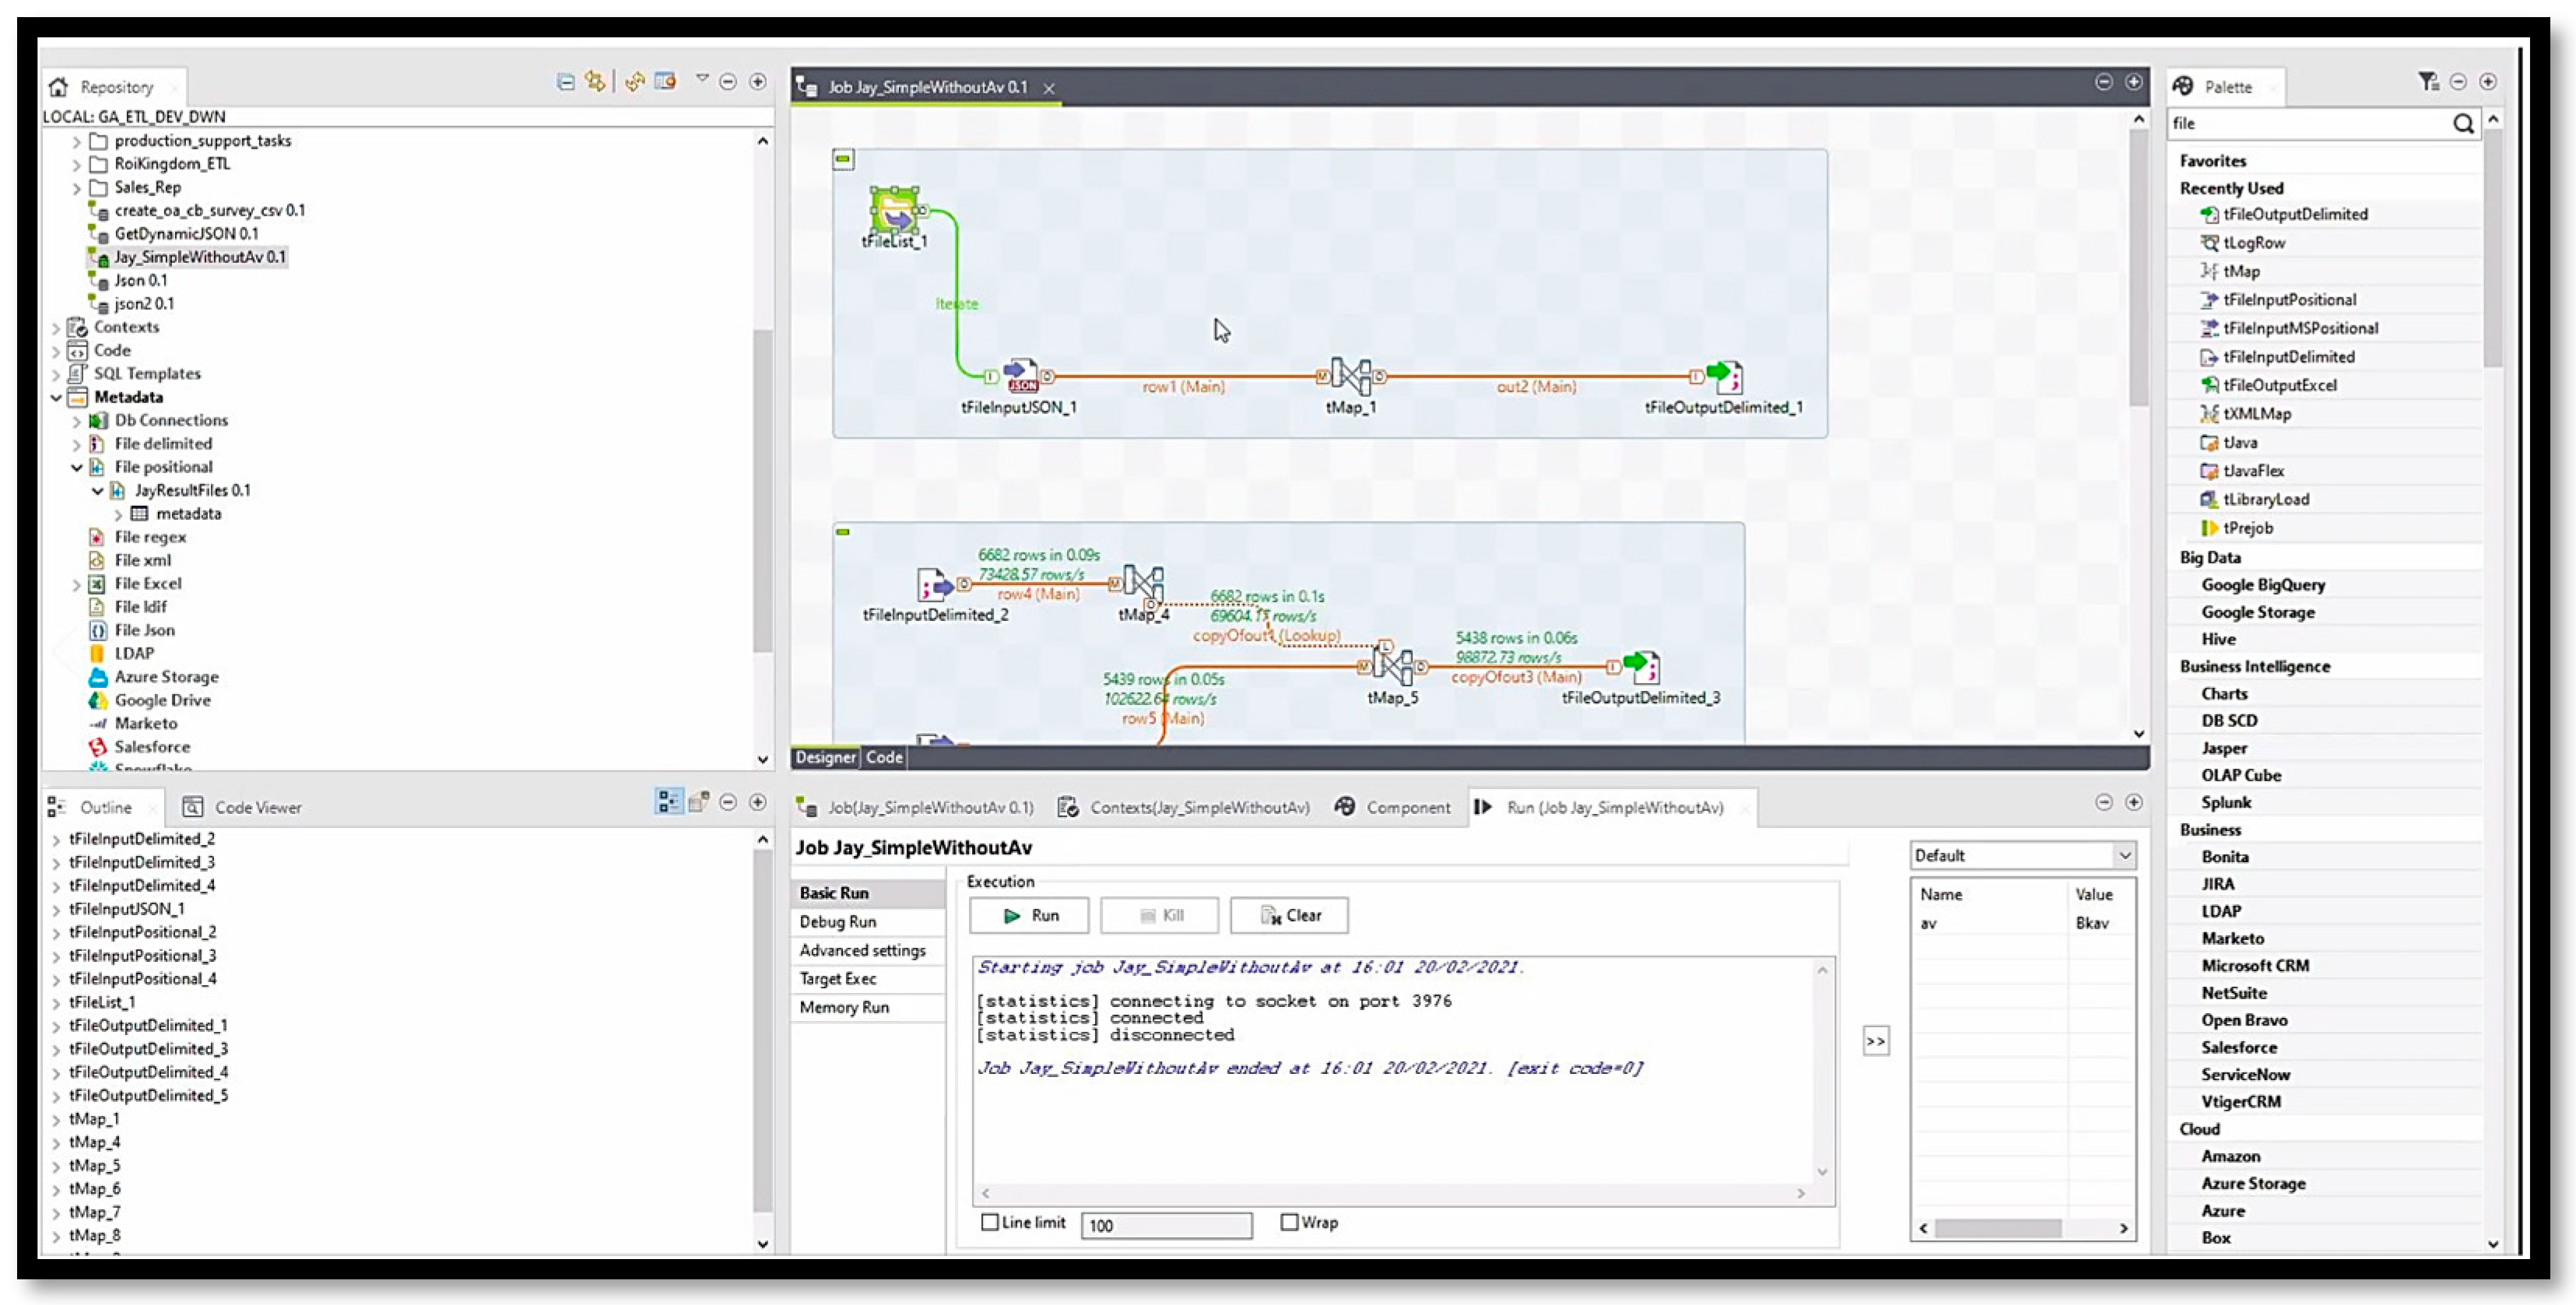Open the Component tab
The image size is (2576, 1305).
1393,807
